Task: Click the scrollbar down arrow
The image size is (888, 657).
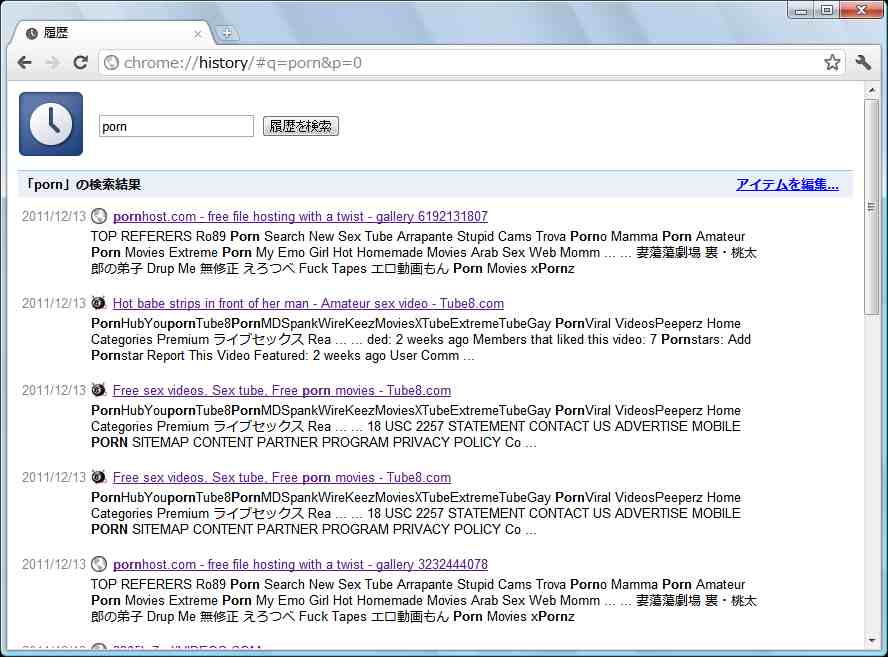Action: tap(872, 641)
